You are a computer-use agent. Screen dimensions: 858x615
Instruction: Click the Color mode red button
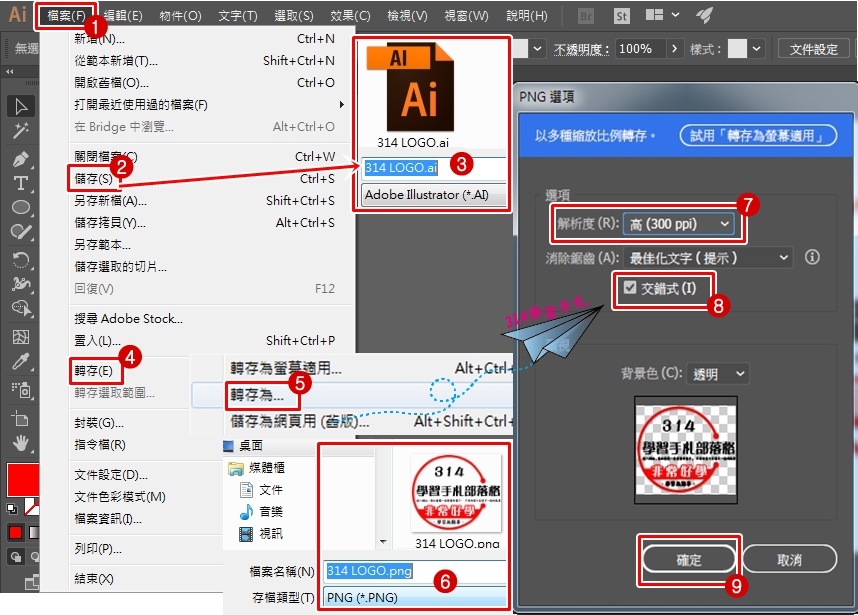click(15, 532)
